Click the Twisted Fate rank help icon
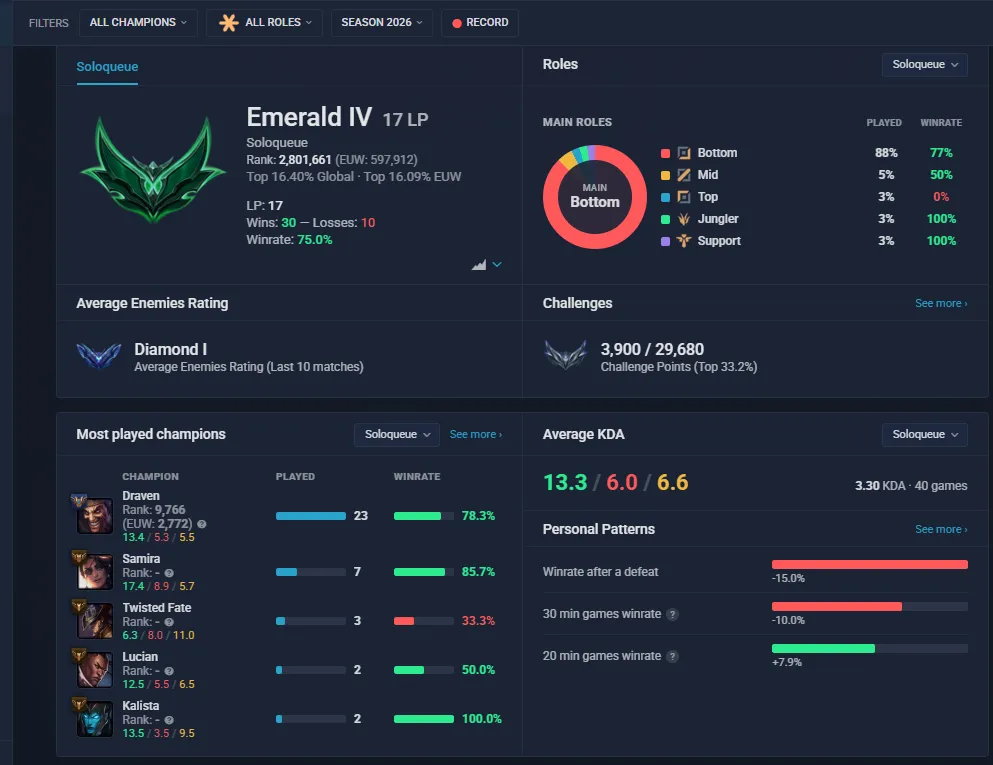 pyautogui.click(x=169, y=622)
